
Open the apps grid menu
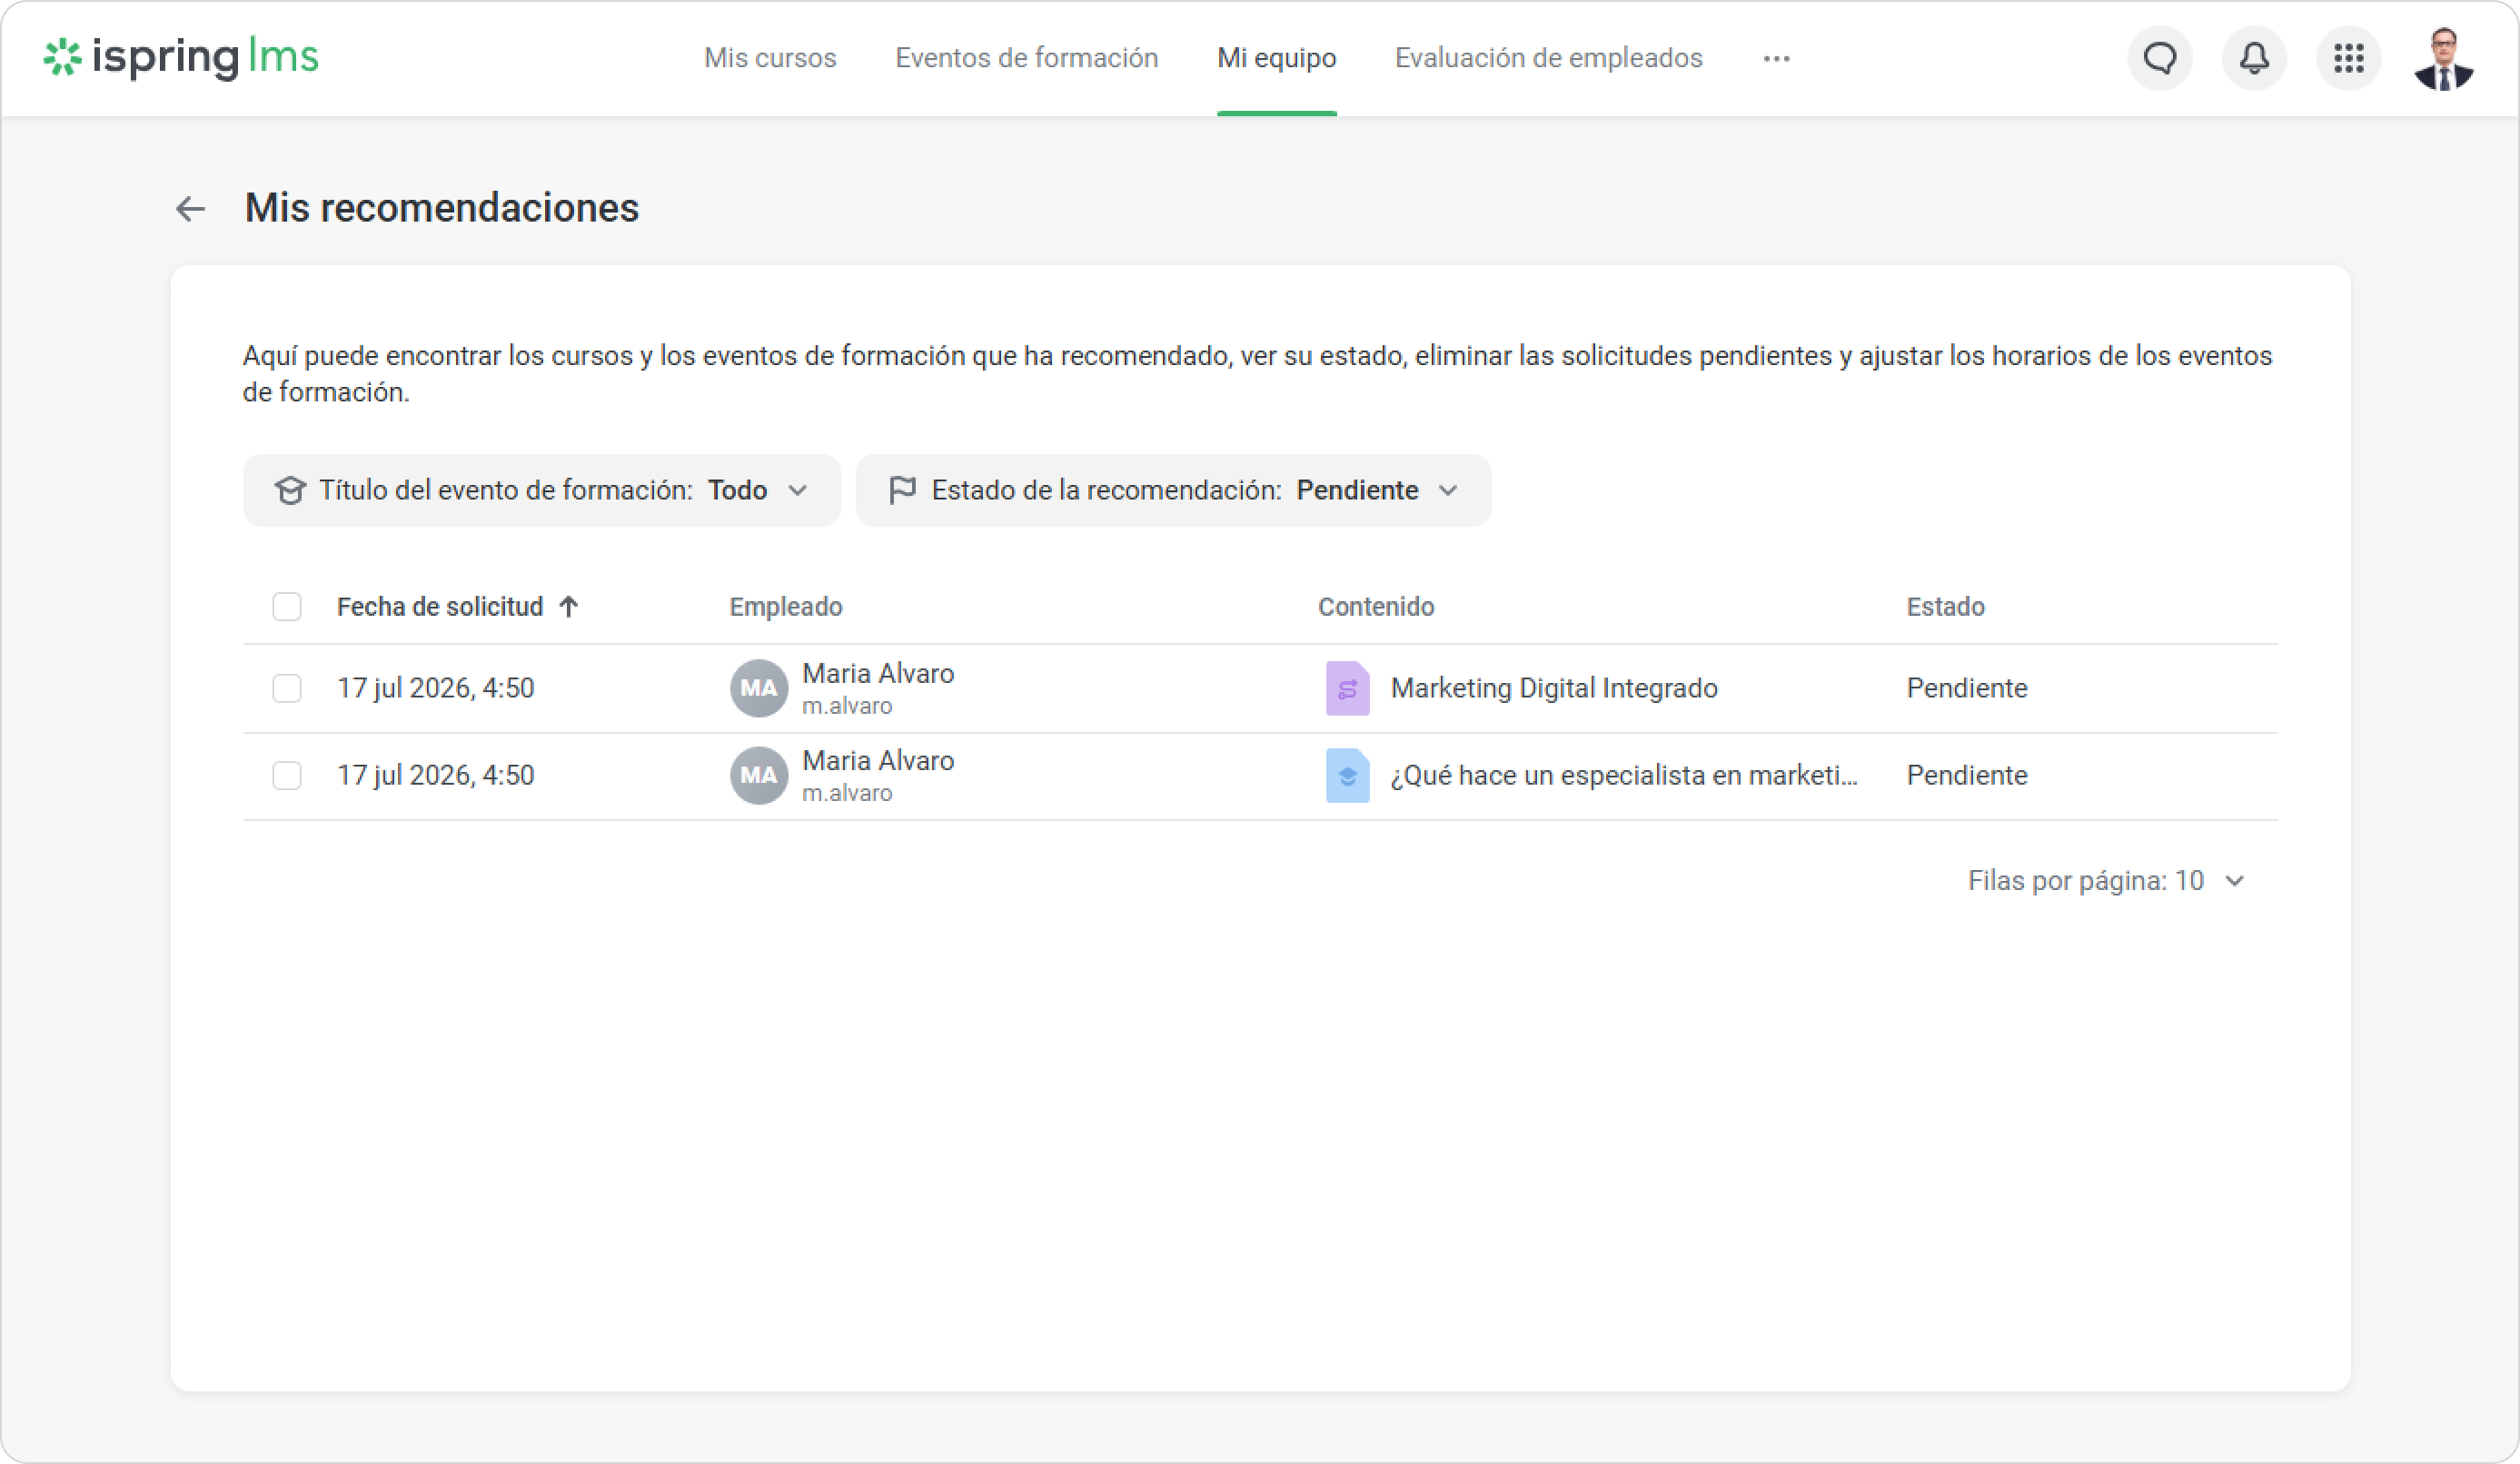click(2349, 58)
